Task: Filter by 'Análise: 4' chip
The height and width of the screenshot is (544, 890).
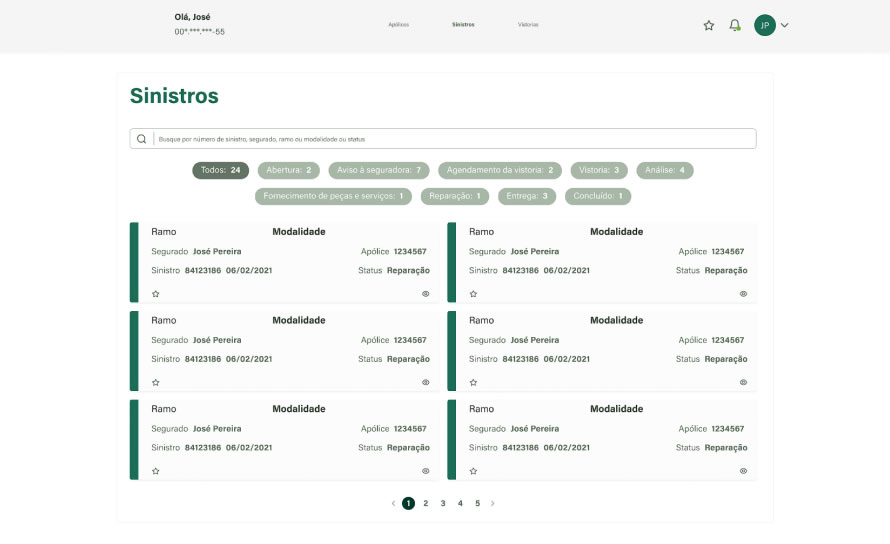Action: tap(665, 170)
